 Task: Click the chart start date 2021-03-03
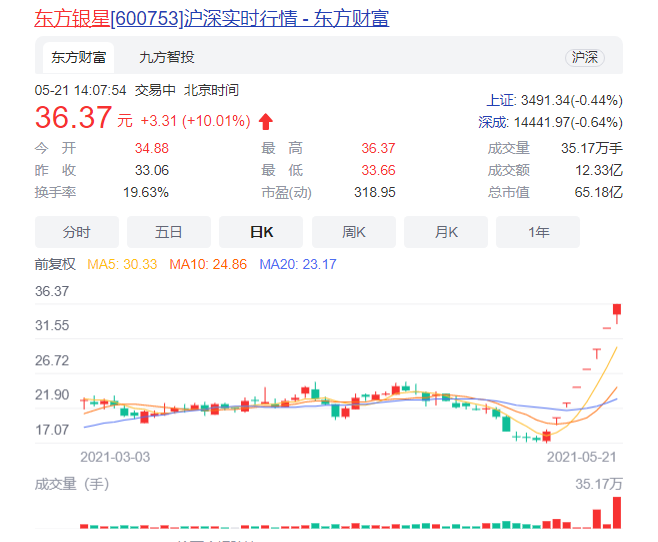115,457
